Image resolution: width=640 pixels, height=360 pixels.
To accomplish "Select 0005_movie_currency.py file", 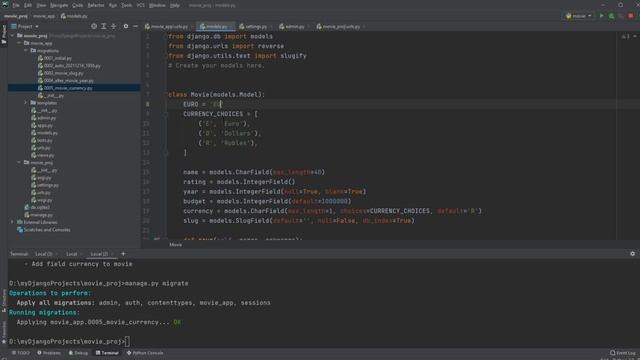I will (68, 88).
